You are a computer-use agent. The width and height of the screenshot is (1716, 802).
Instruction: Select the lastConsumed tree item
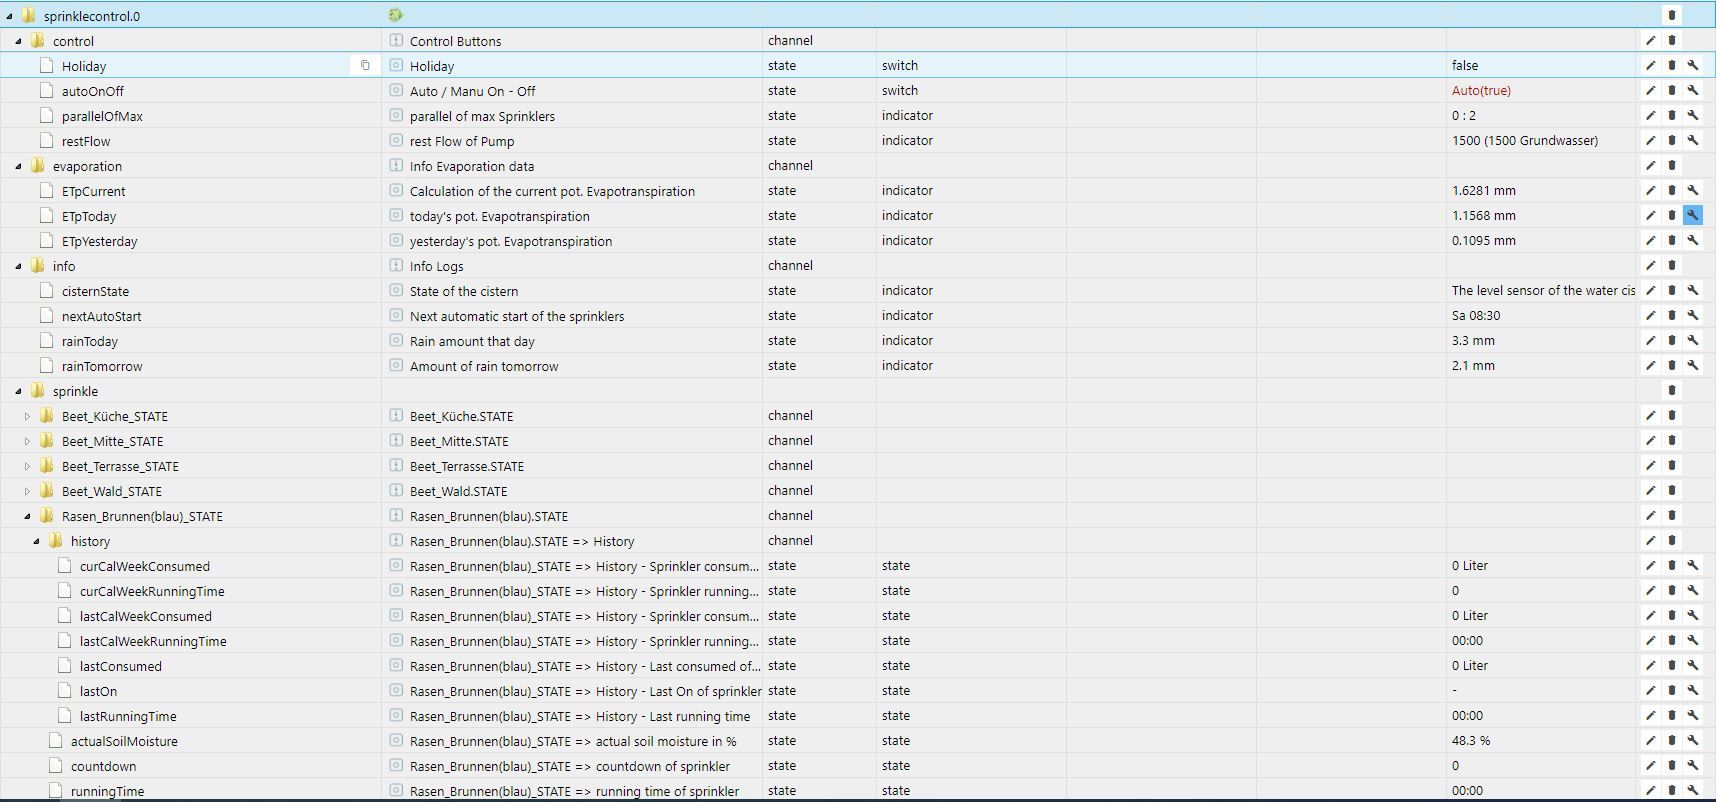[120, 666]
